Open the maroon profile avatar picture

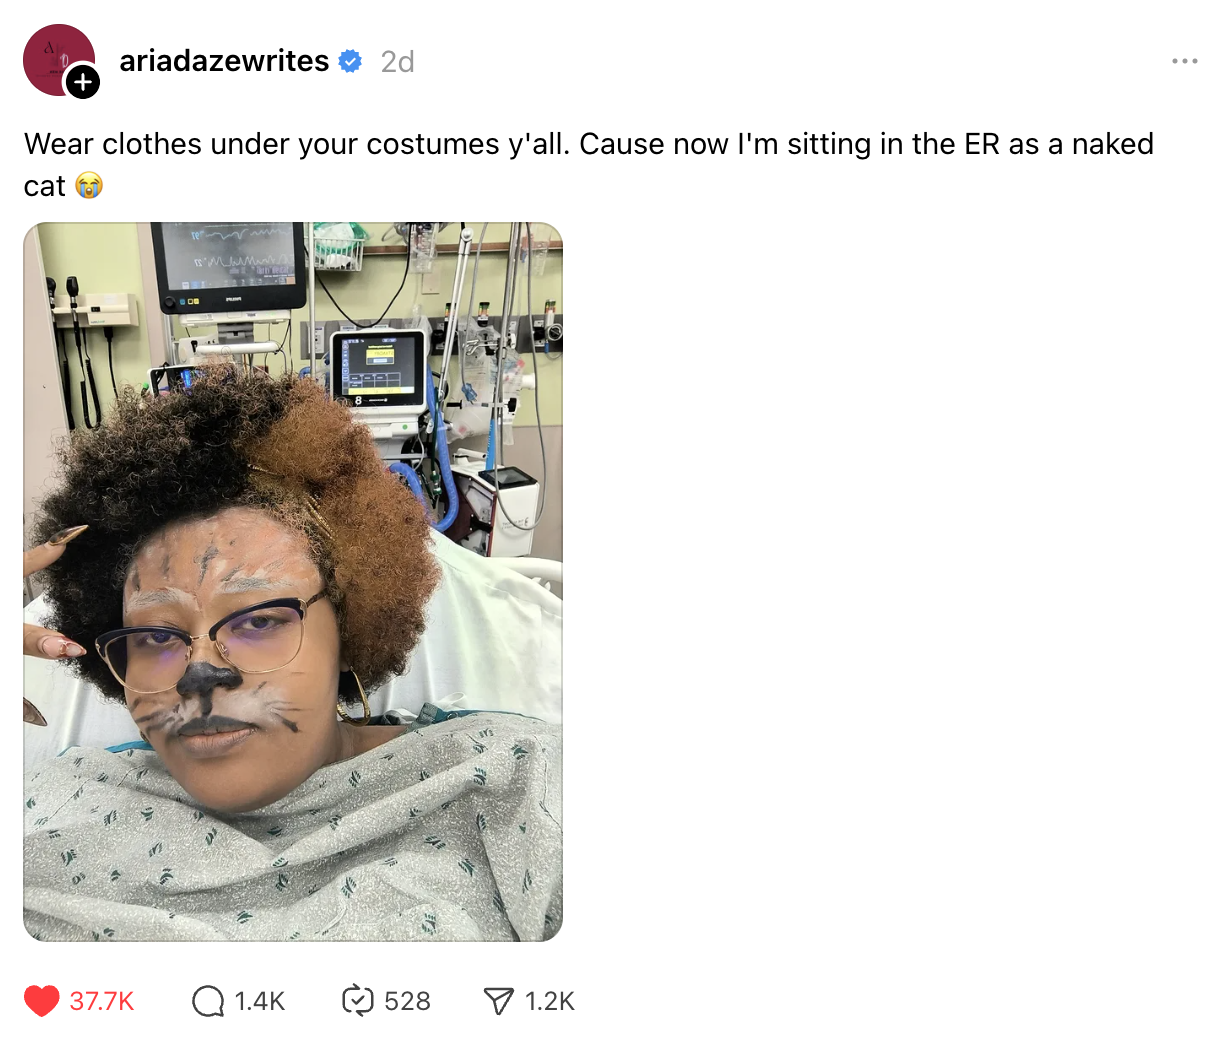point(58,60)
